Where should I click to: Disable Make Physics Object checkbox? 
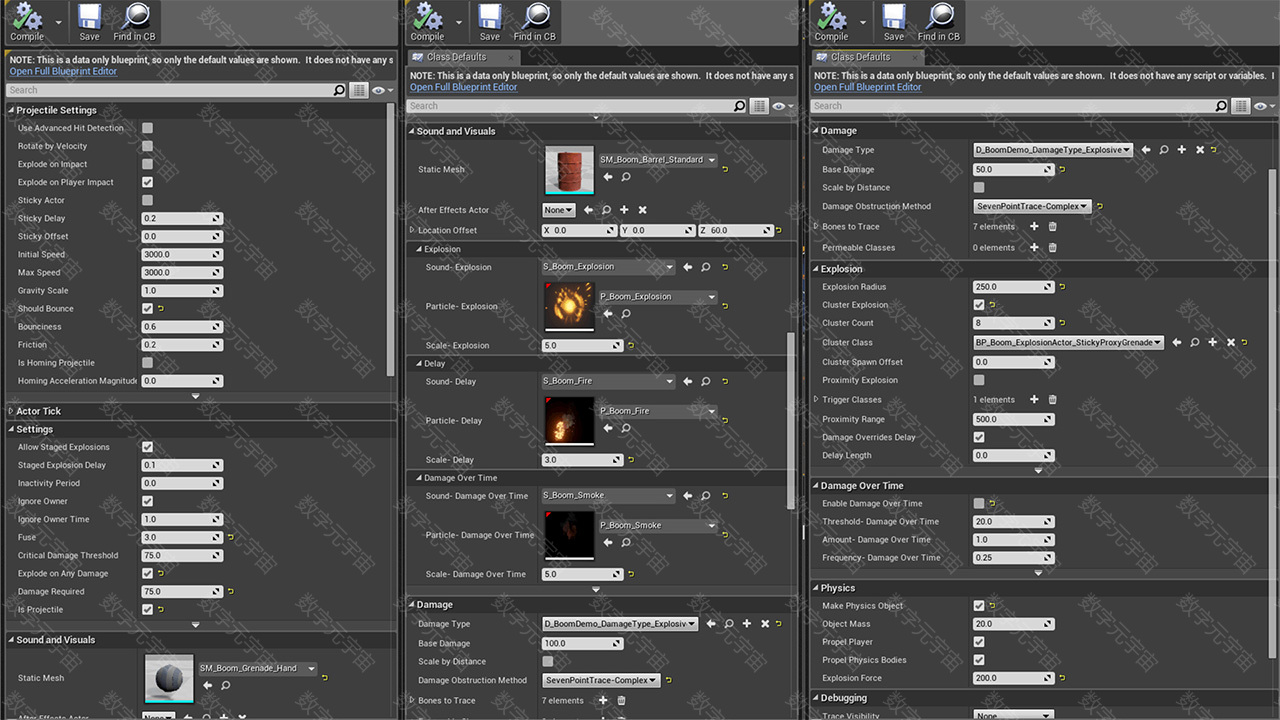coord(978,606)
